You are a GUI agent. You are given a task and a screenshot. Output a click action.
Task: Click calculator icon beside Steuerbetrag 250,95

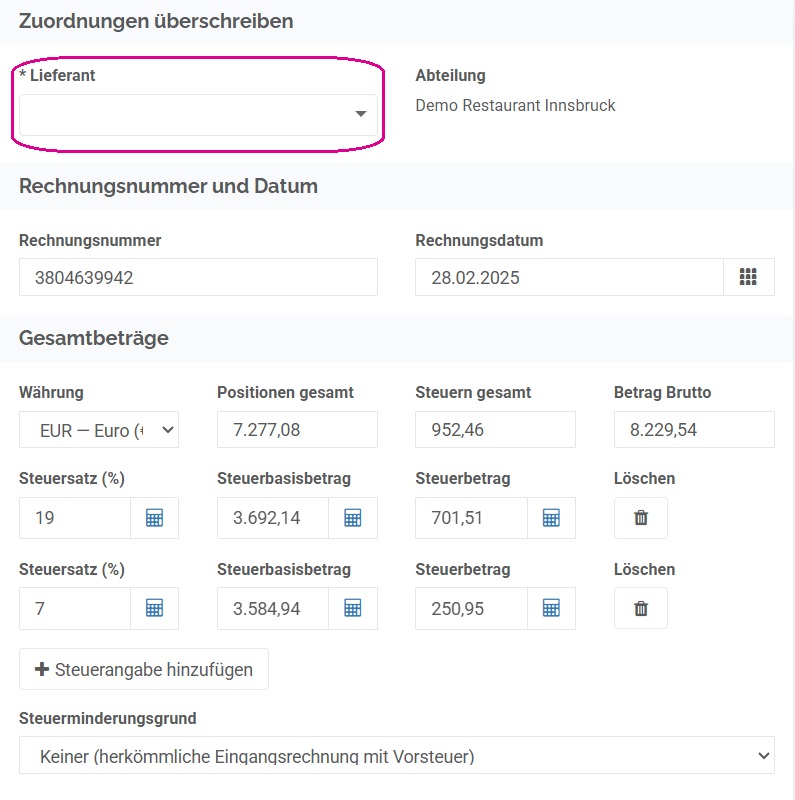[x=551, y=608]
